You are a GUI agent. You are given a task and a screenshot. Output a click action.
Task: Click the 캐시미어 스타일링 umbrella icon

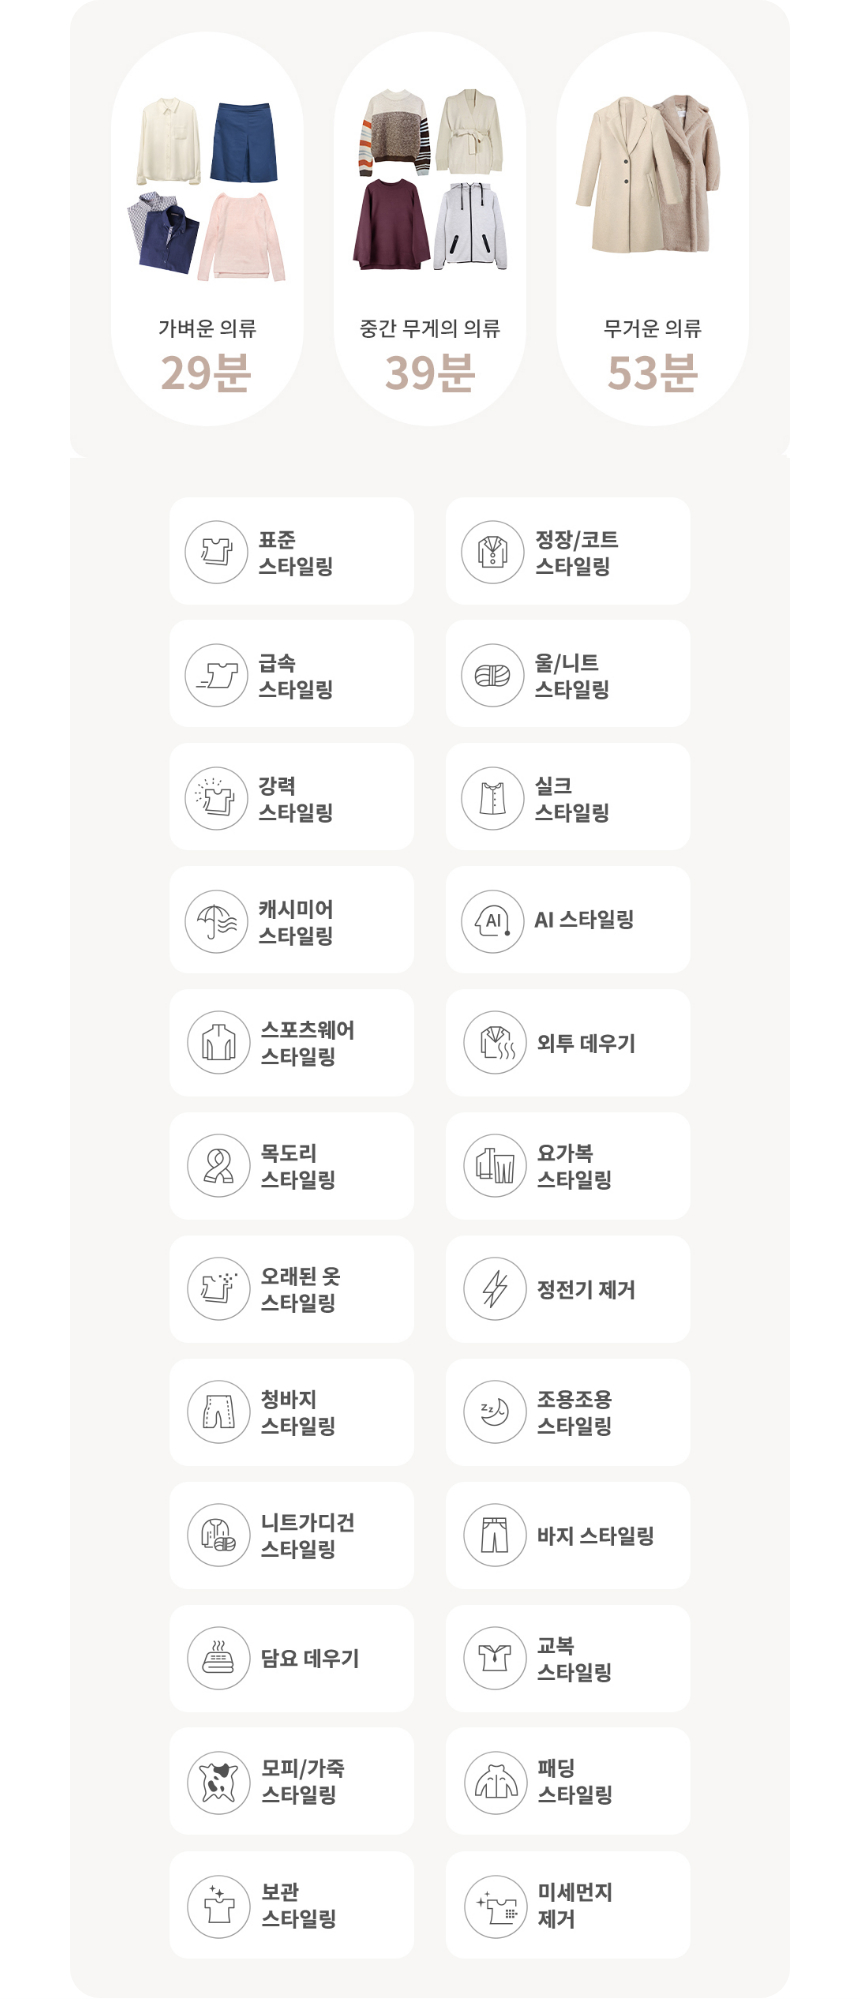point(217,921)
